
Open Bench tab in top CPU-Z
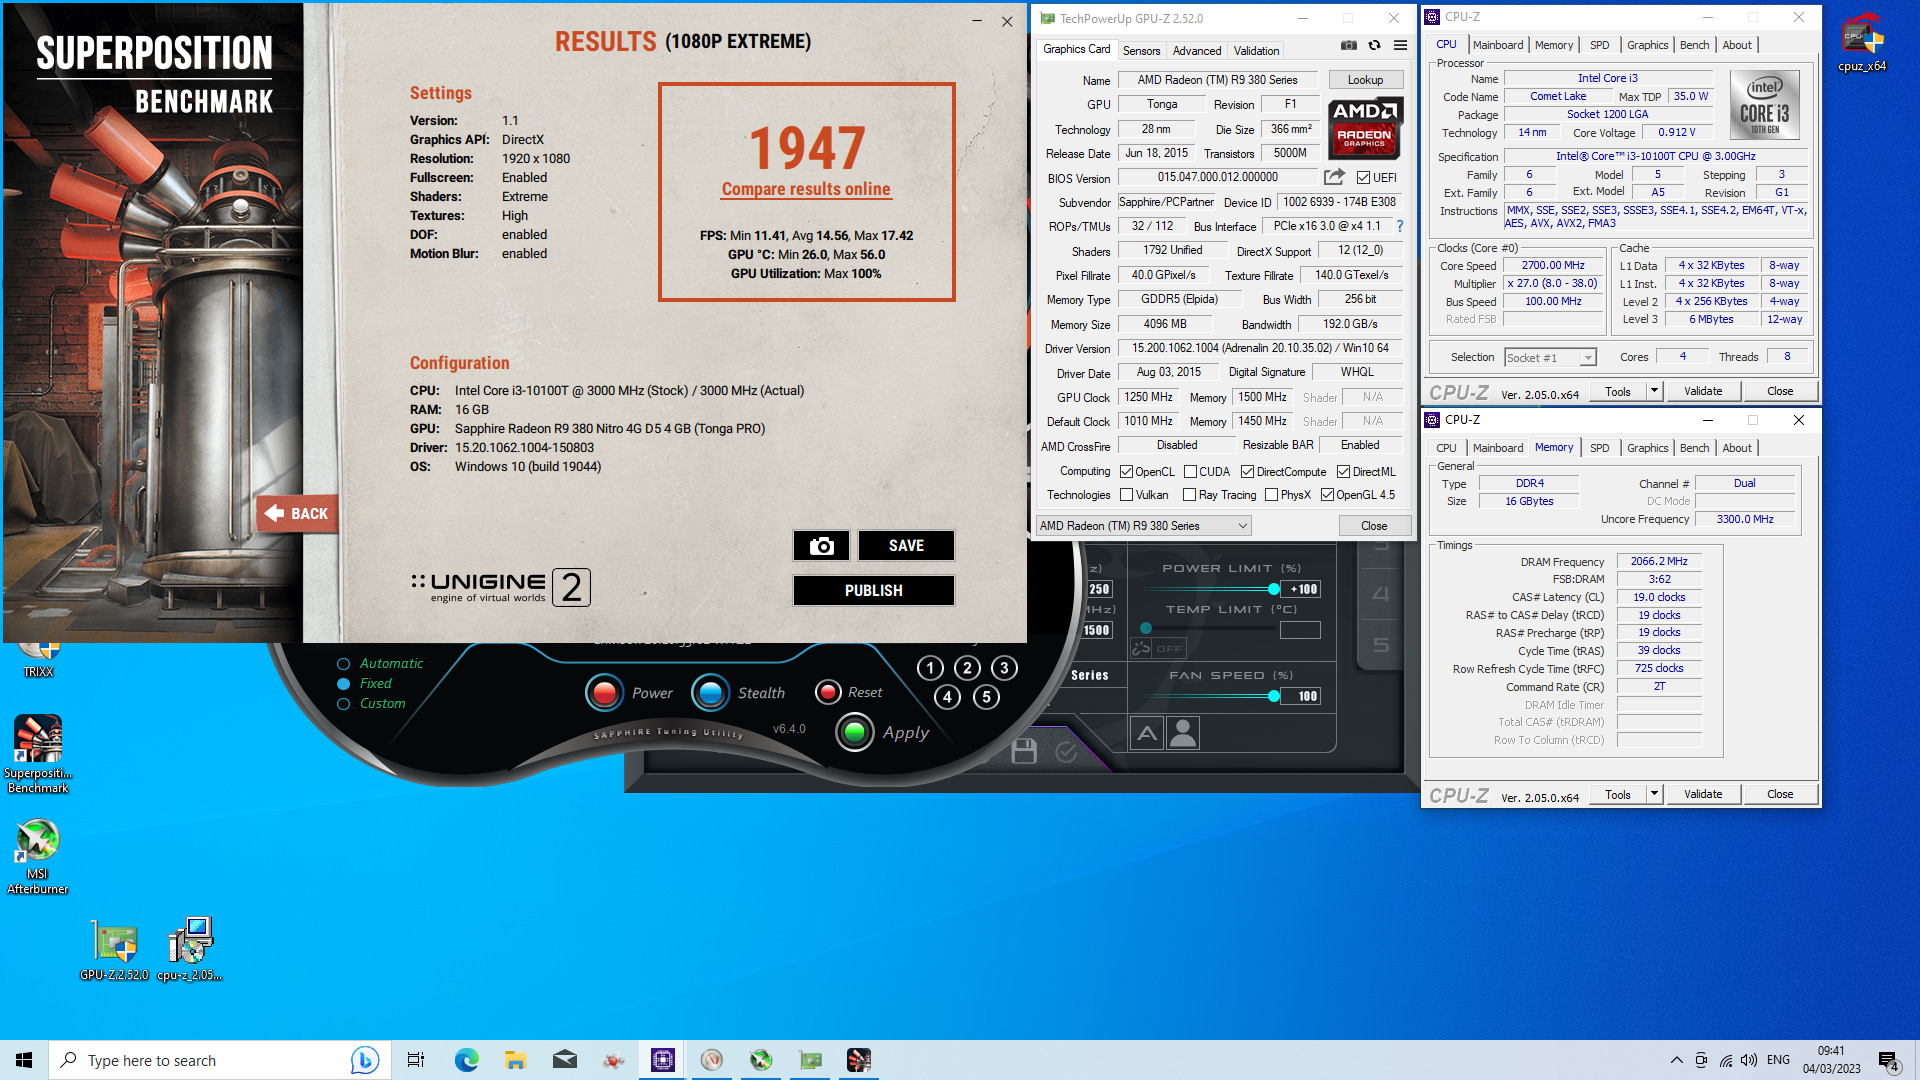click(1694, 45)
